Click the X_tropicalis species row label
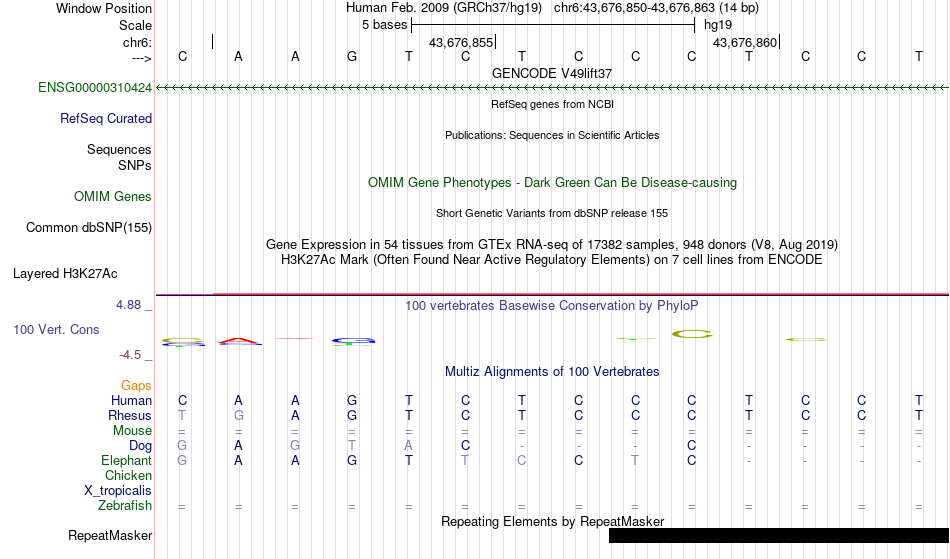The width and height of the screenshot is (950, 559). pyautogui.click(x=118, y=491)
